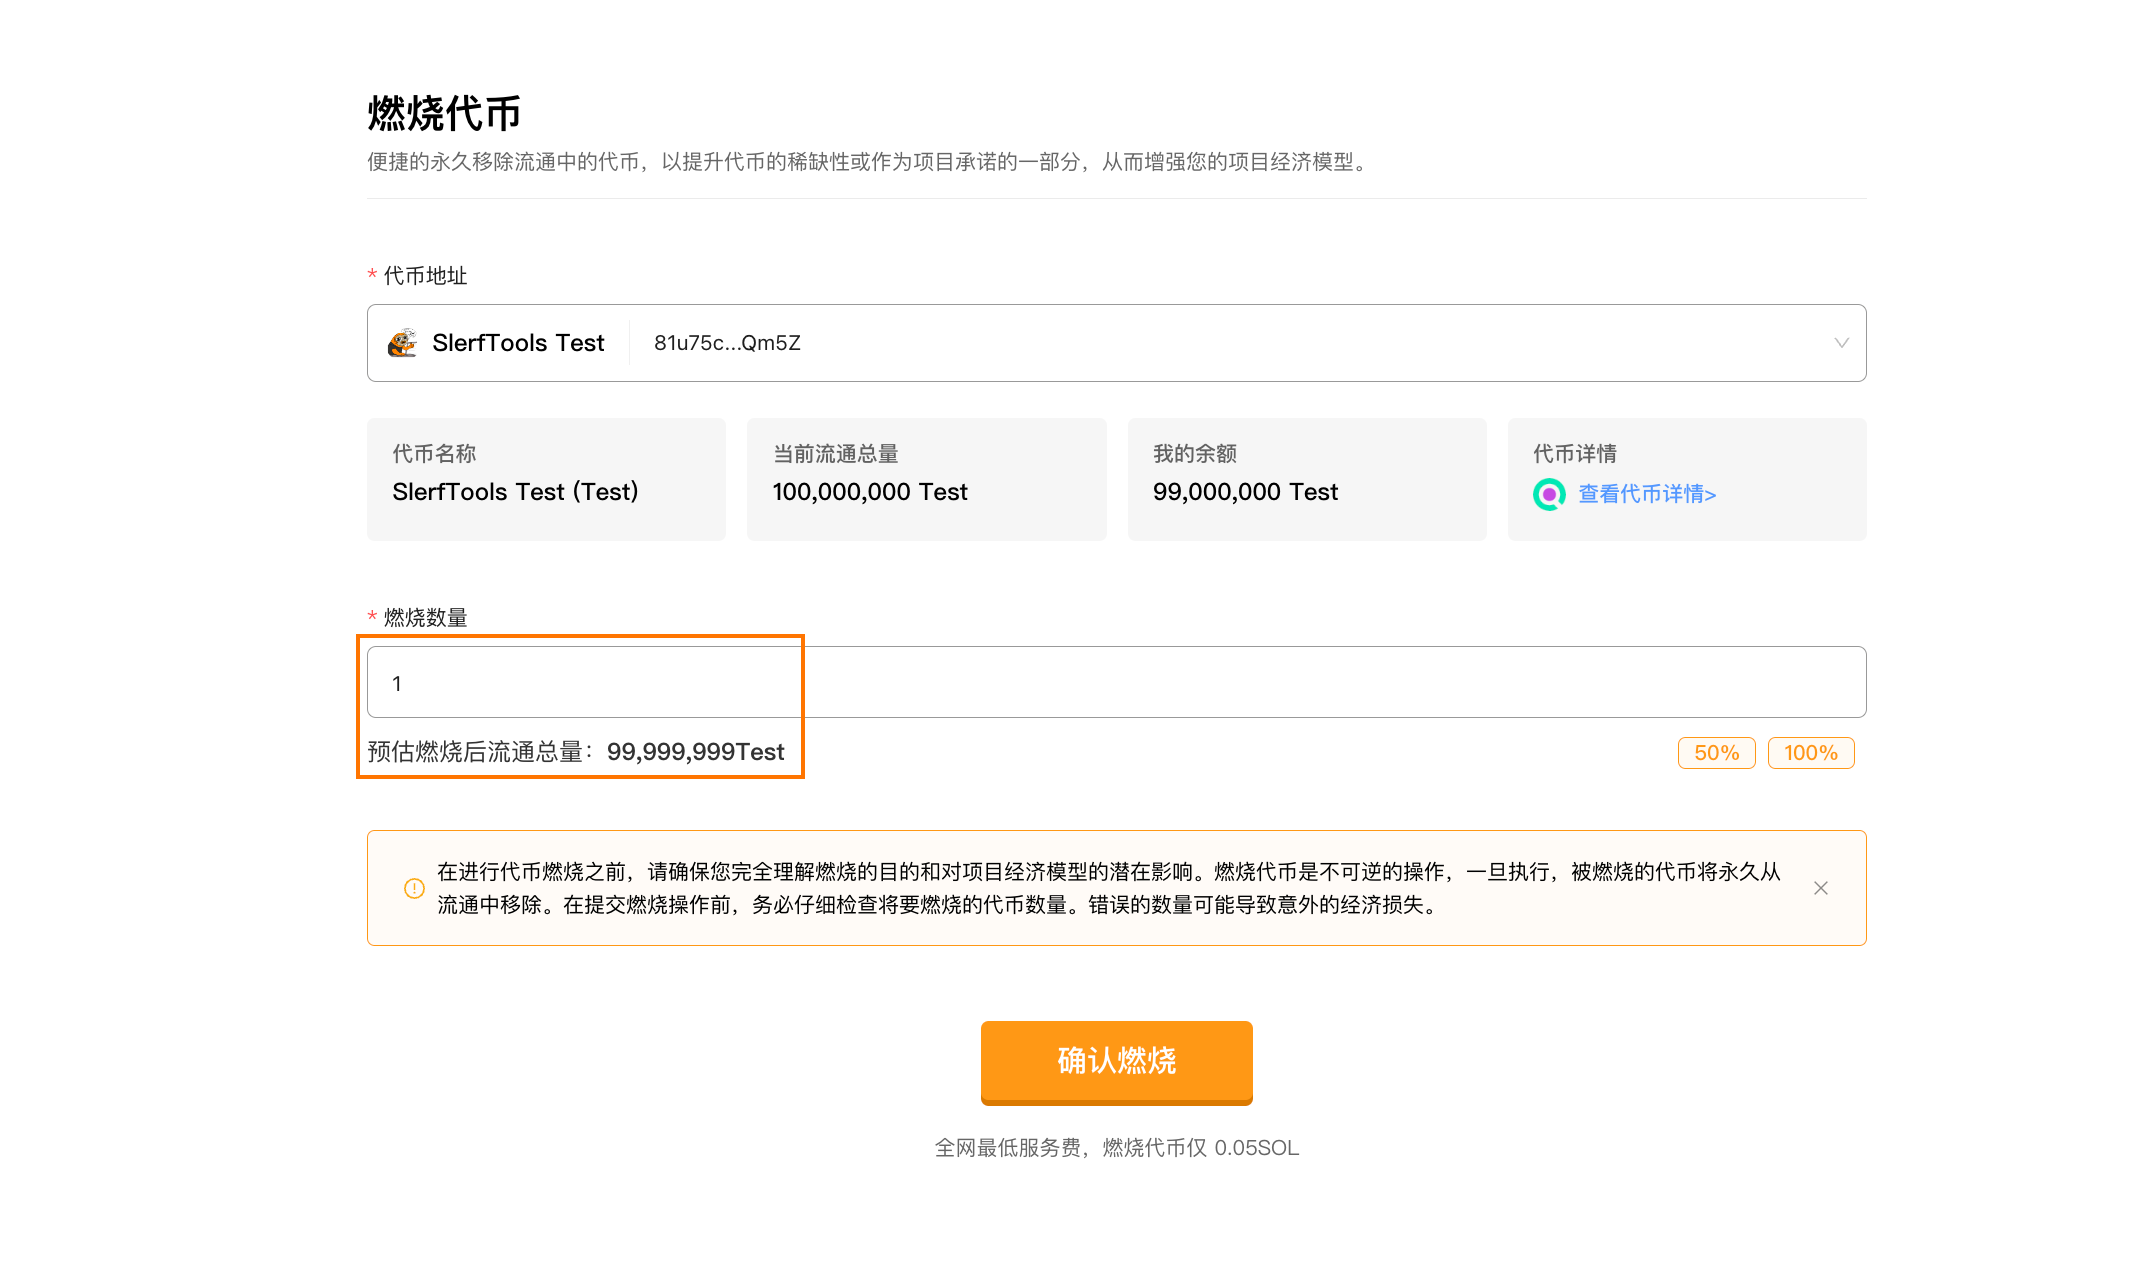Click the 81u75c...Qm5Z token address

pyautogui.click(x=727, y=343)
